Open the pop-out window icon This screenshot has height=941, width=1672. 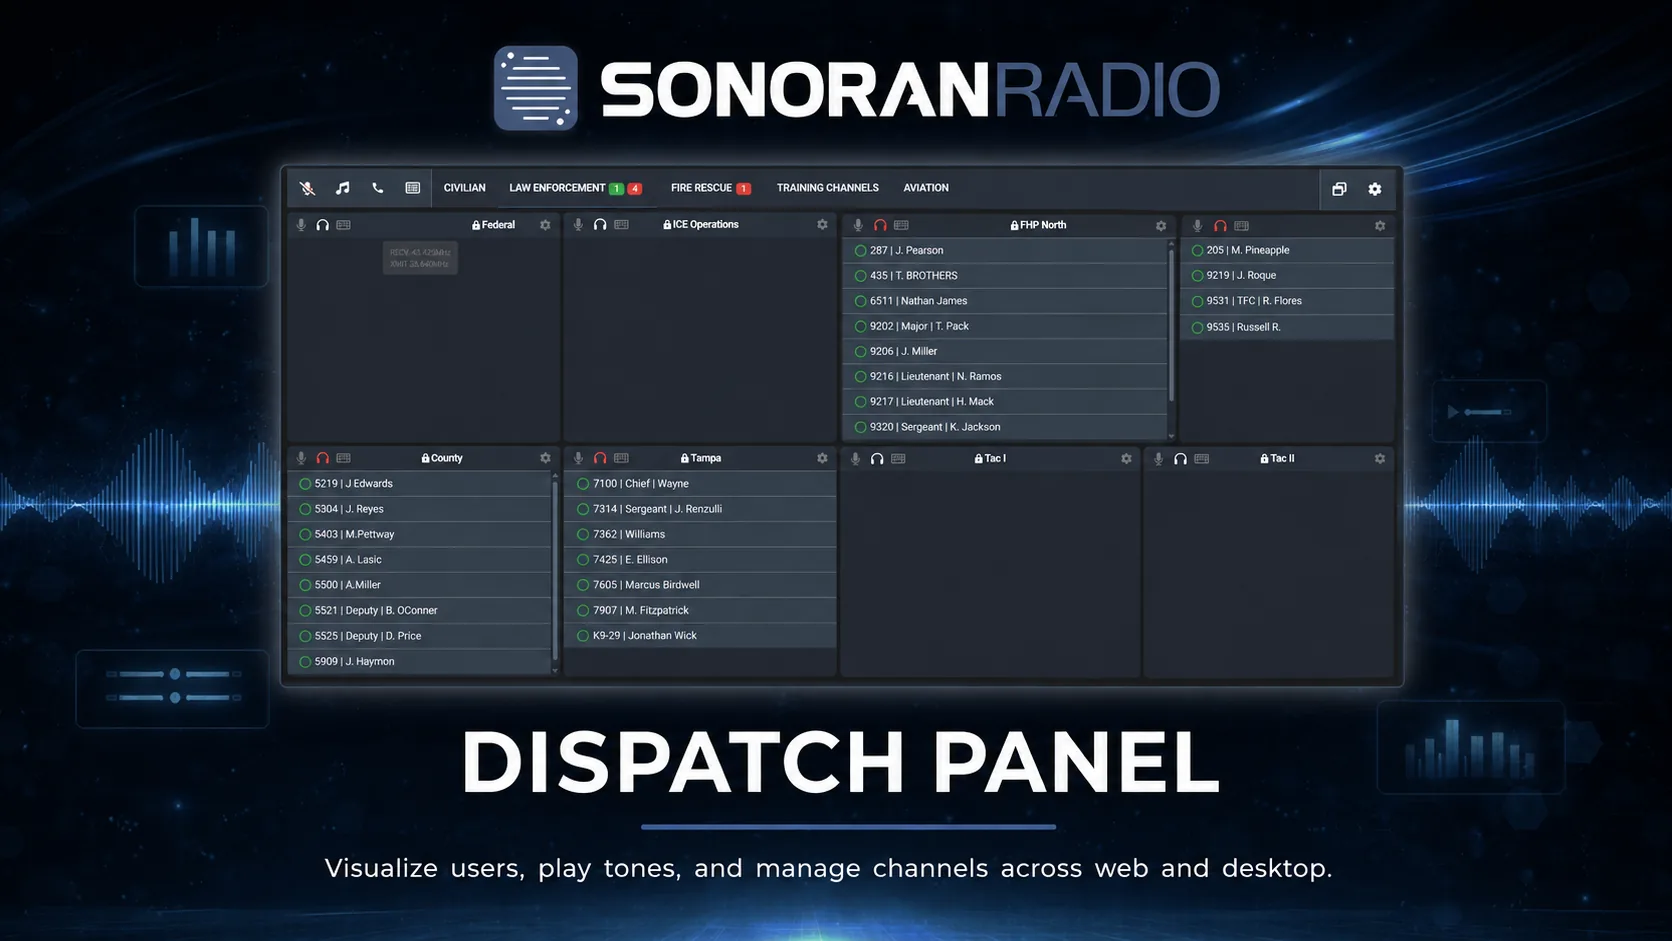(1339, 189)
